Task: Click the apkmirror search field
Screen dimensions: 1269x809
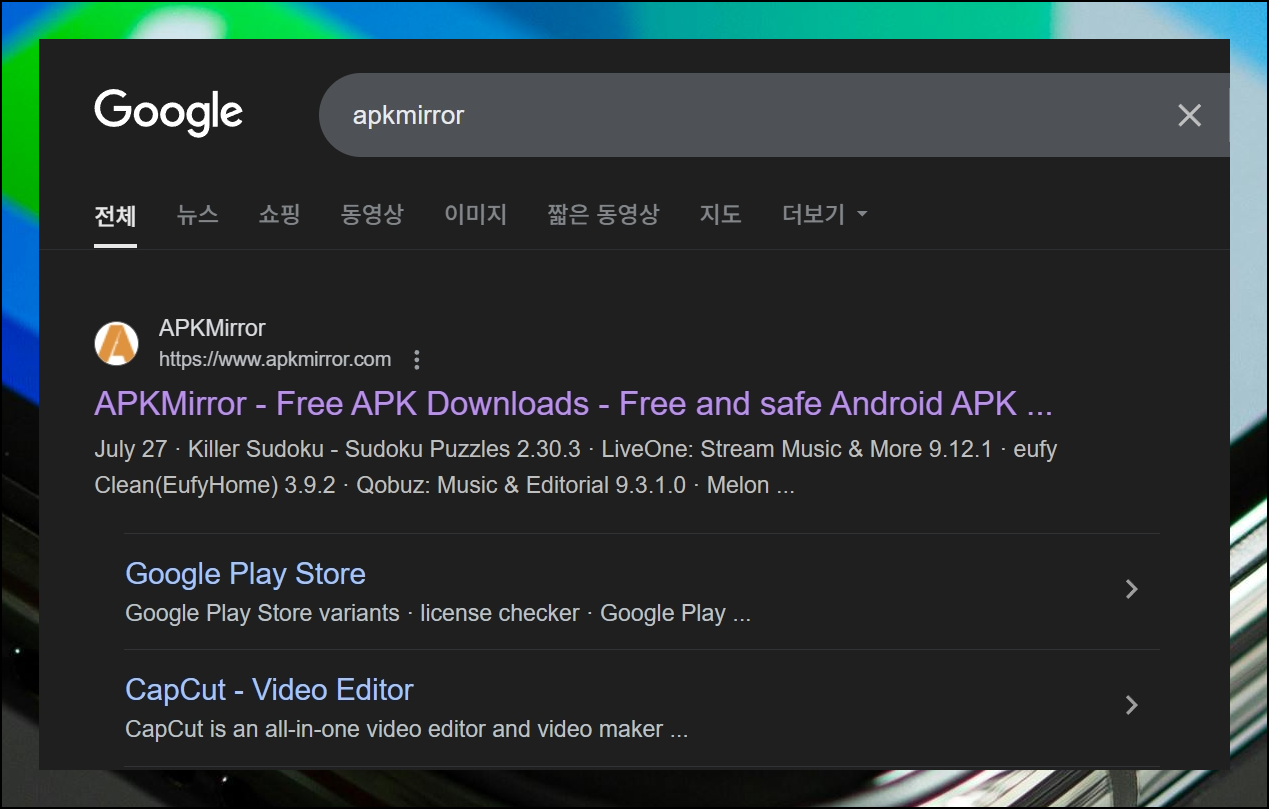Action: [774, 115]
